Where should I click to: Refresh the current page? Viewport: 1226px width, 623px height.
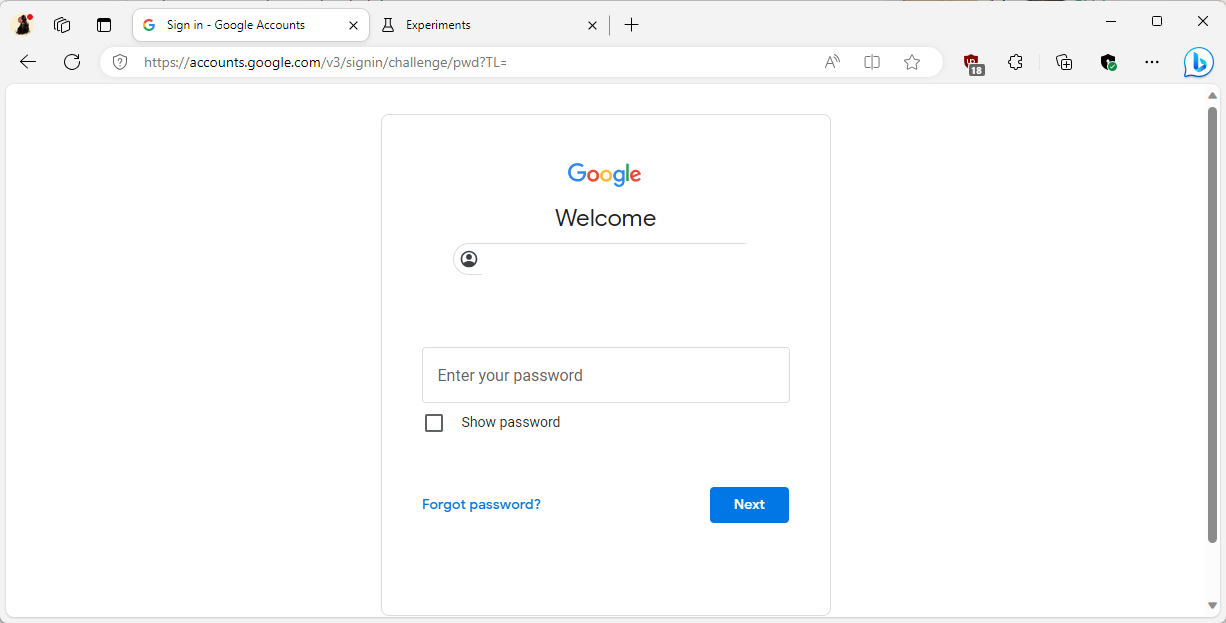click(x=72, y=62)
